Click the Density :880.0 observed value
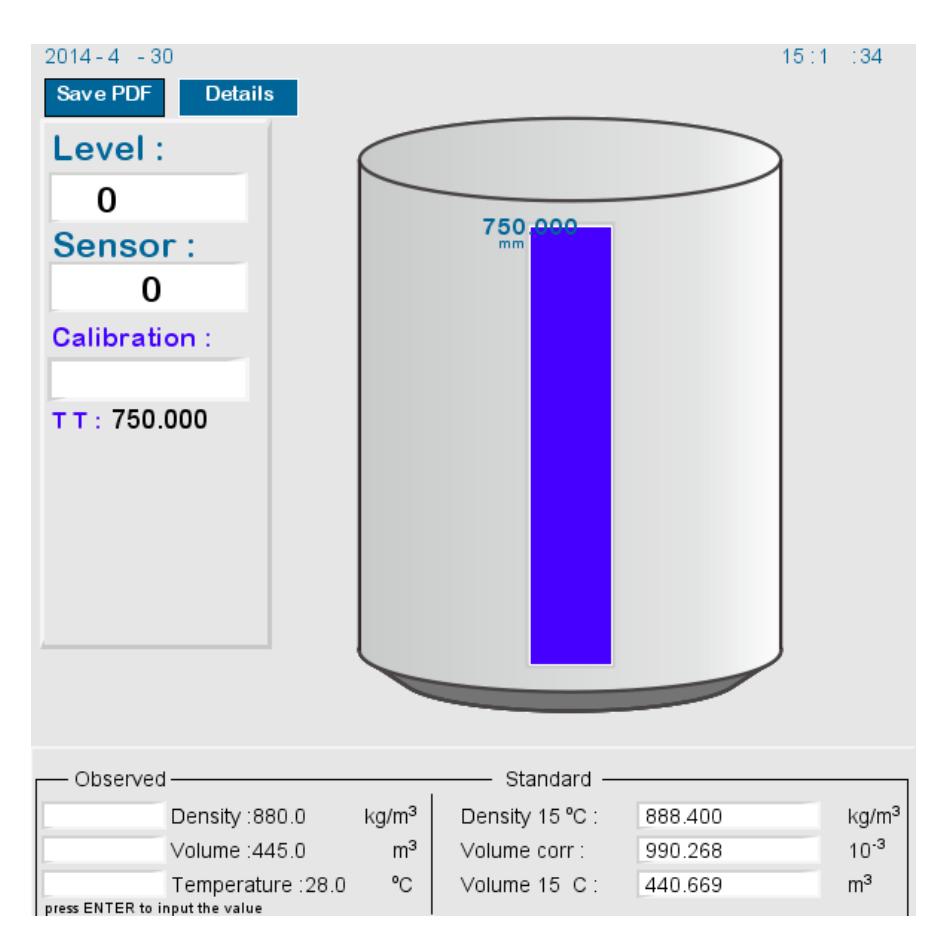The height and width of the screenshot is (951, 947). coord(238,816)
